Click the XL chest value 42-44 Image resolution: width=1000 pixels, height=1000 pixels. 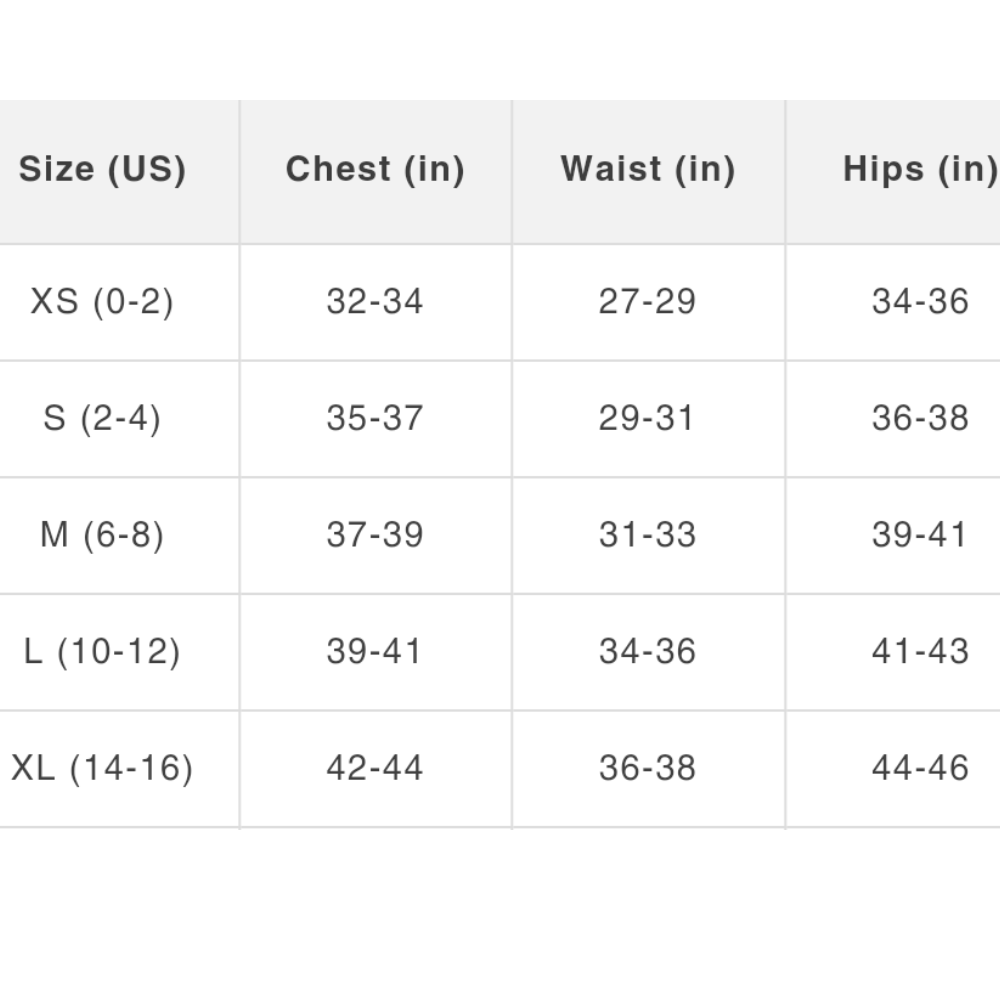tap(375, 768)
